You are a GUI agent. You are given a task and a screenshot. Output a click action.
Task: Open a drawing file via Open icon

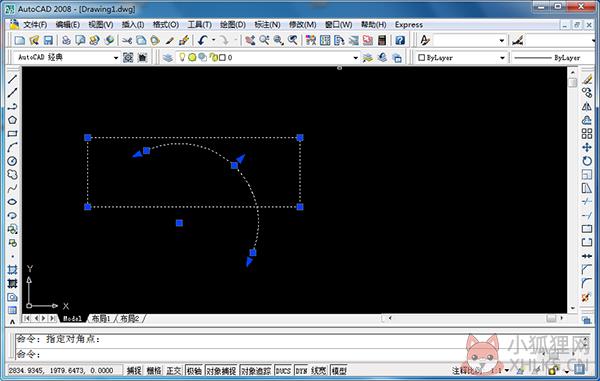(34, 40)
